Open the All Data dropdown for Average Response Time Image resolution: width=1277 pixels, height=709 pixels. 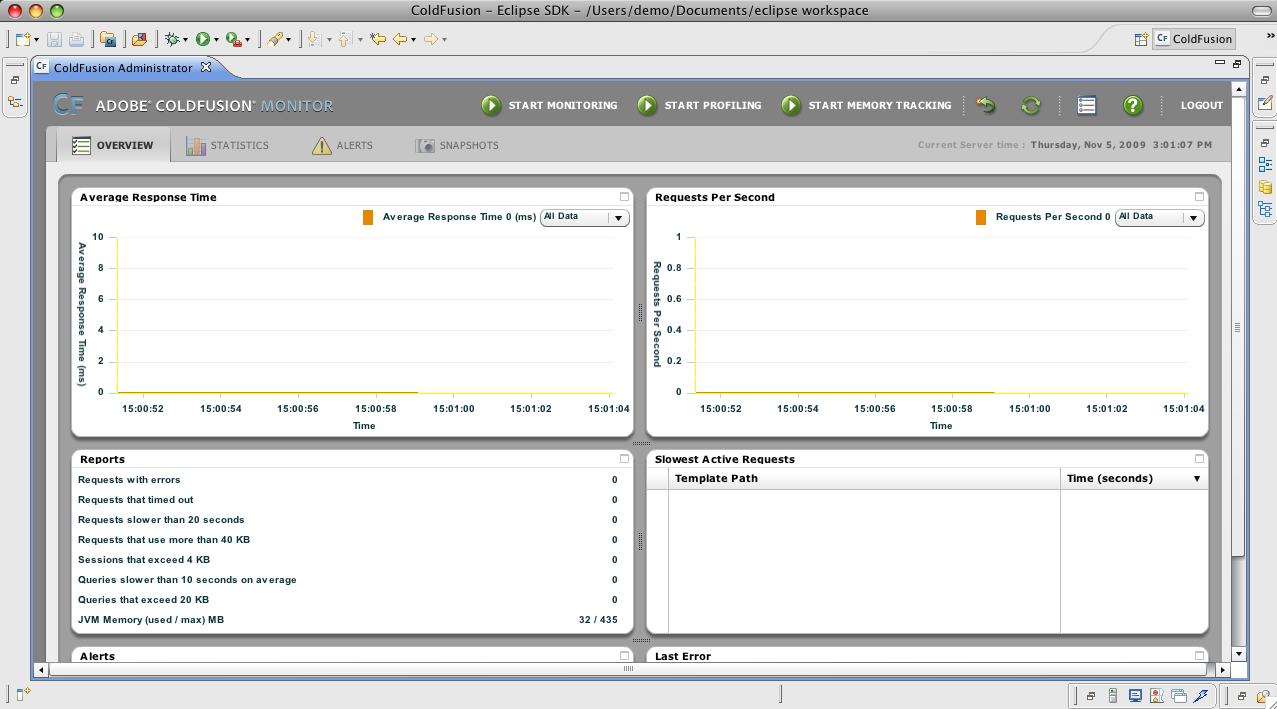pos(584,217)
